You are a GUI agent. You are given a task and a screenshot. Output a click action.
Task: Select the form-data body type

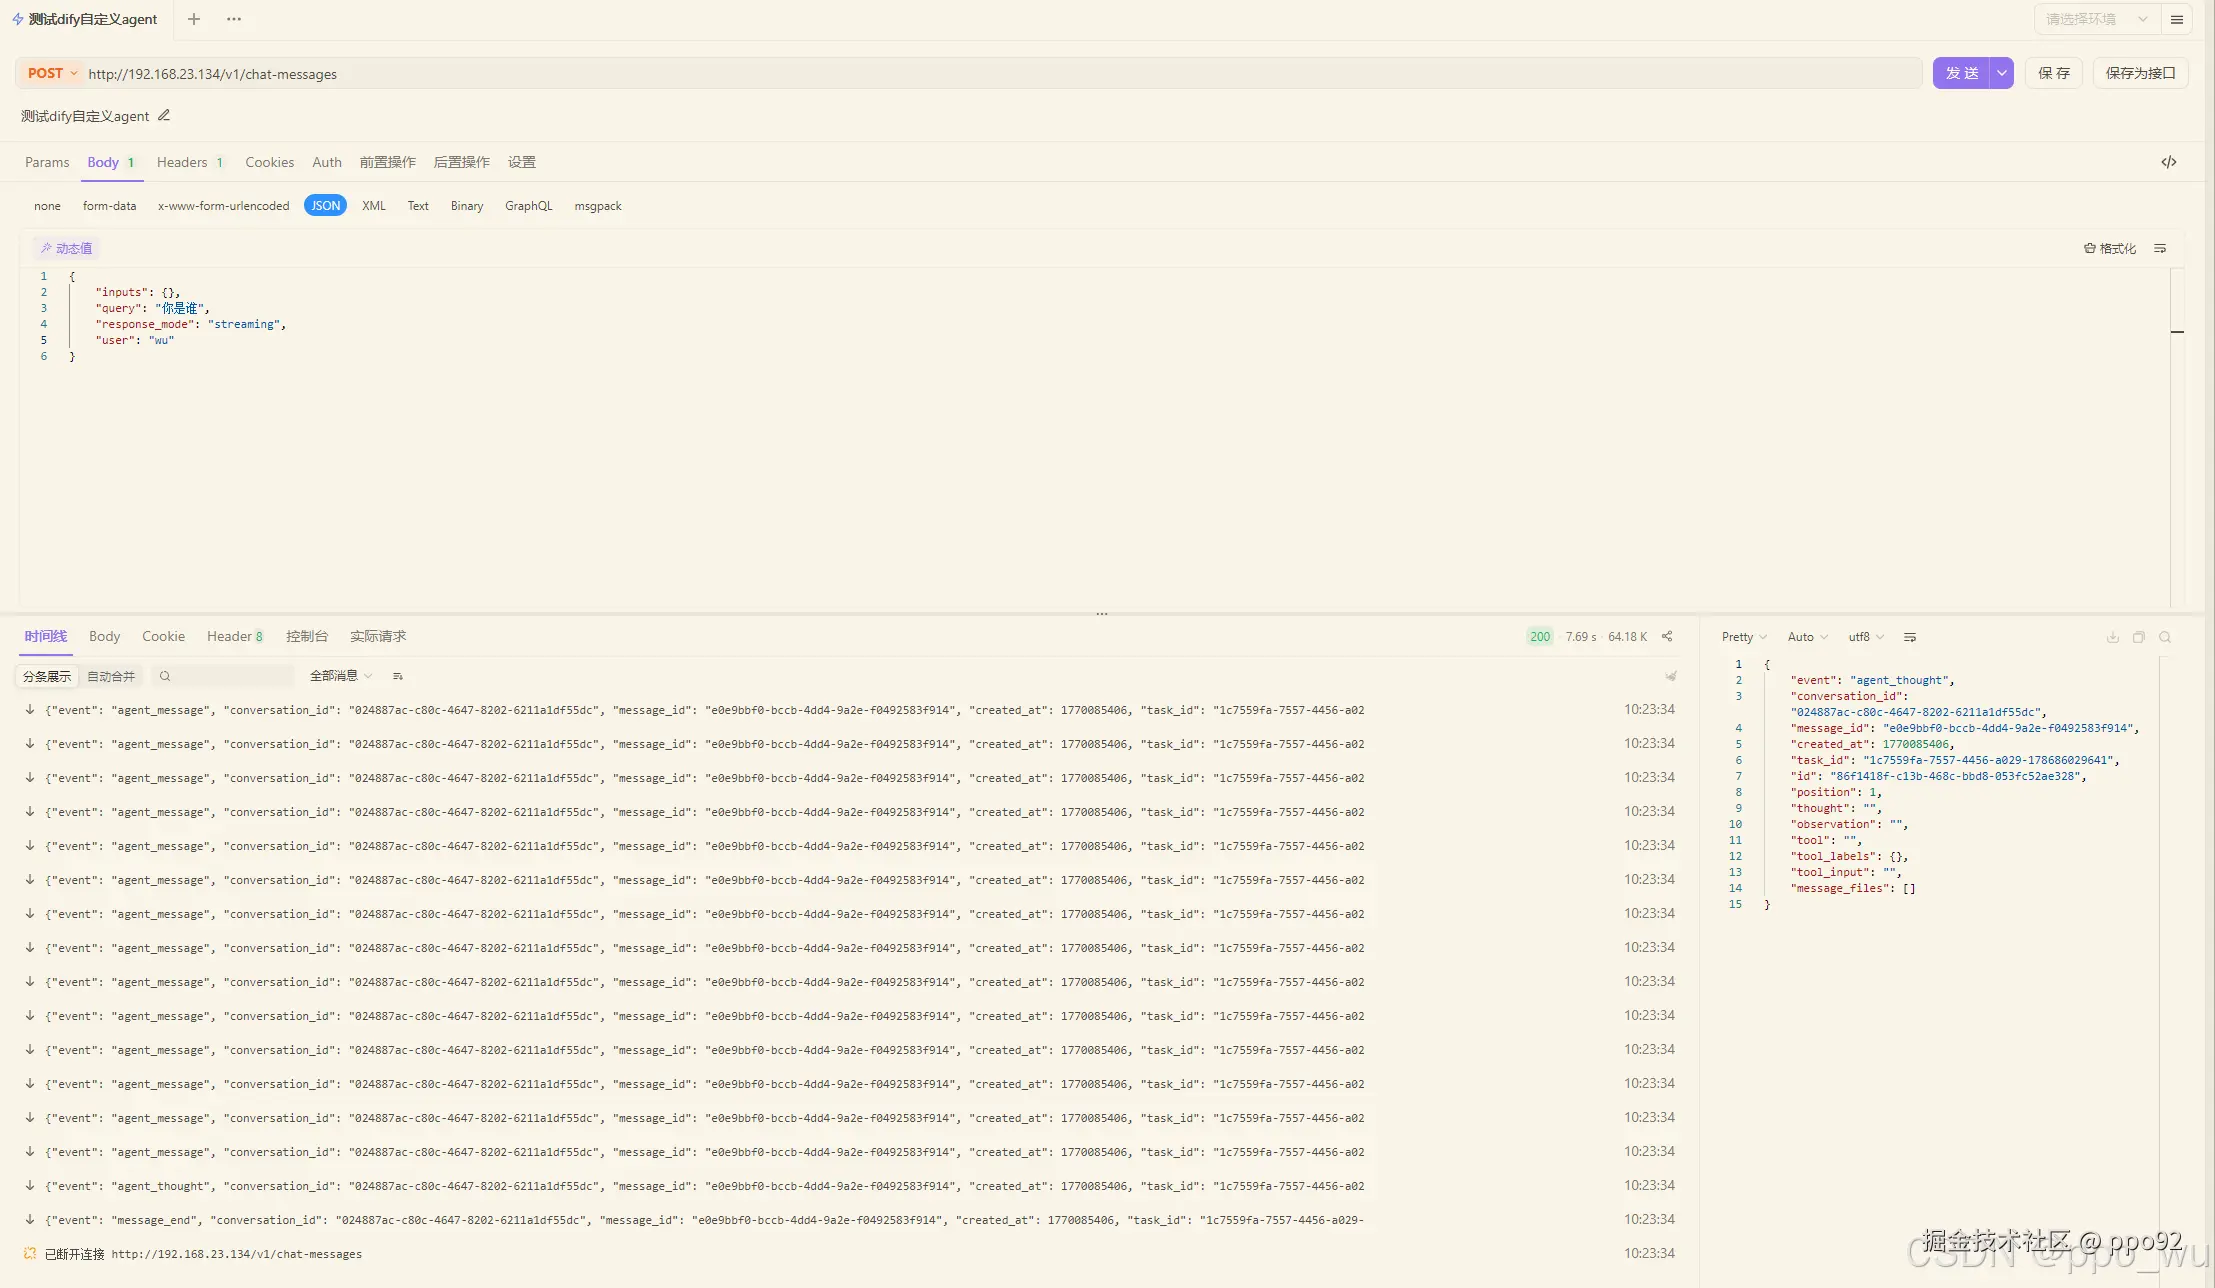[109, 206]
